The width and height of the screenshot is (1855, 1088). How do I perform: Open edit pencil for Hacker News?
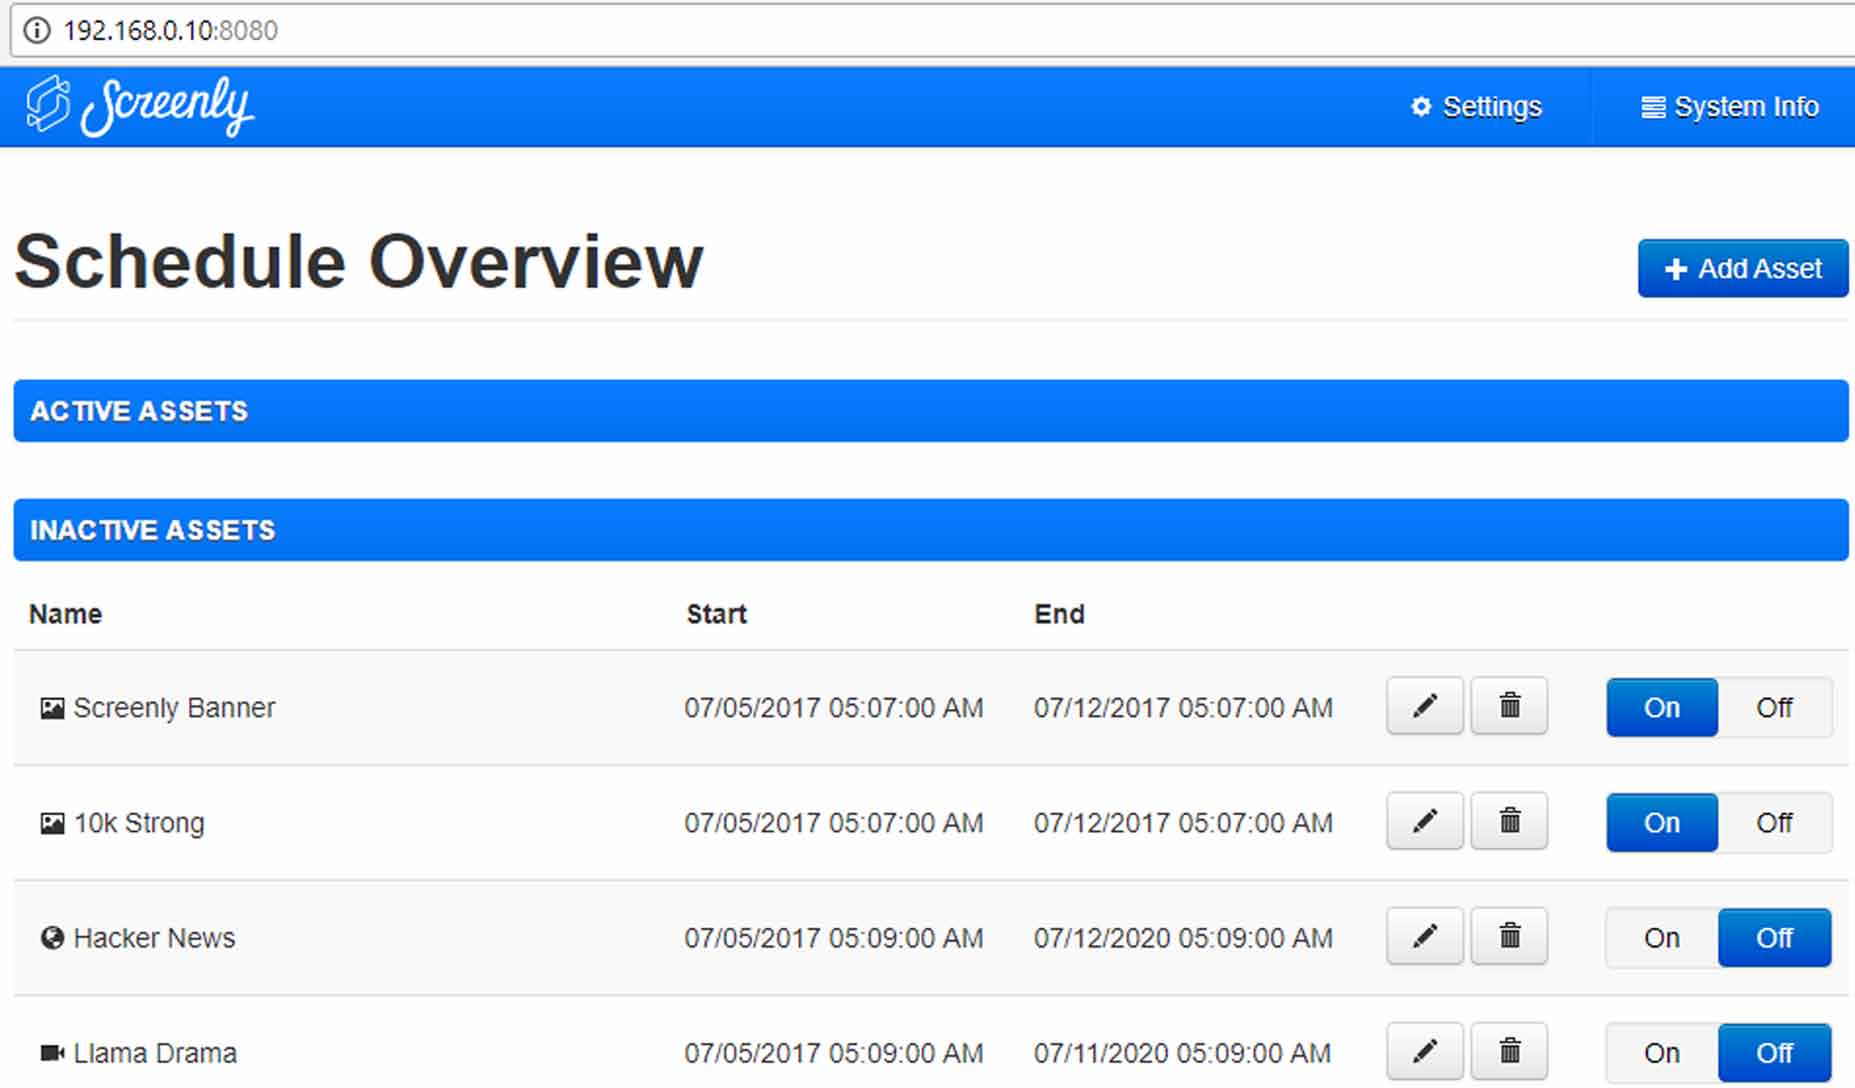point(1424,936)
